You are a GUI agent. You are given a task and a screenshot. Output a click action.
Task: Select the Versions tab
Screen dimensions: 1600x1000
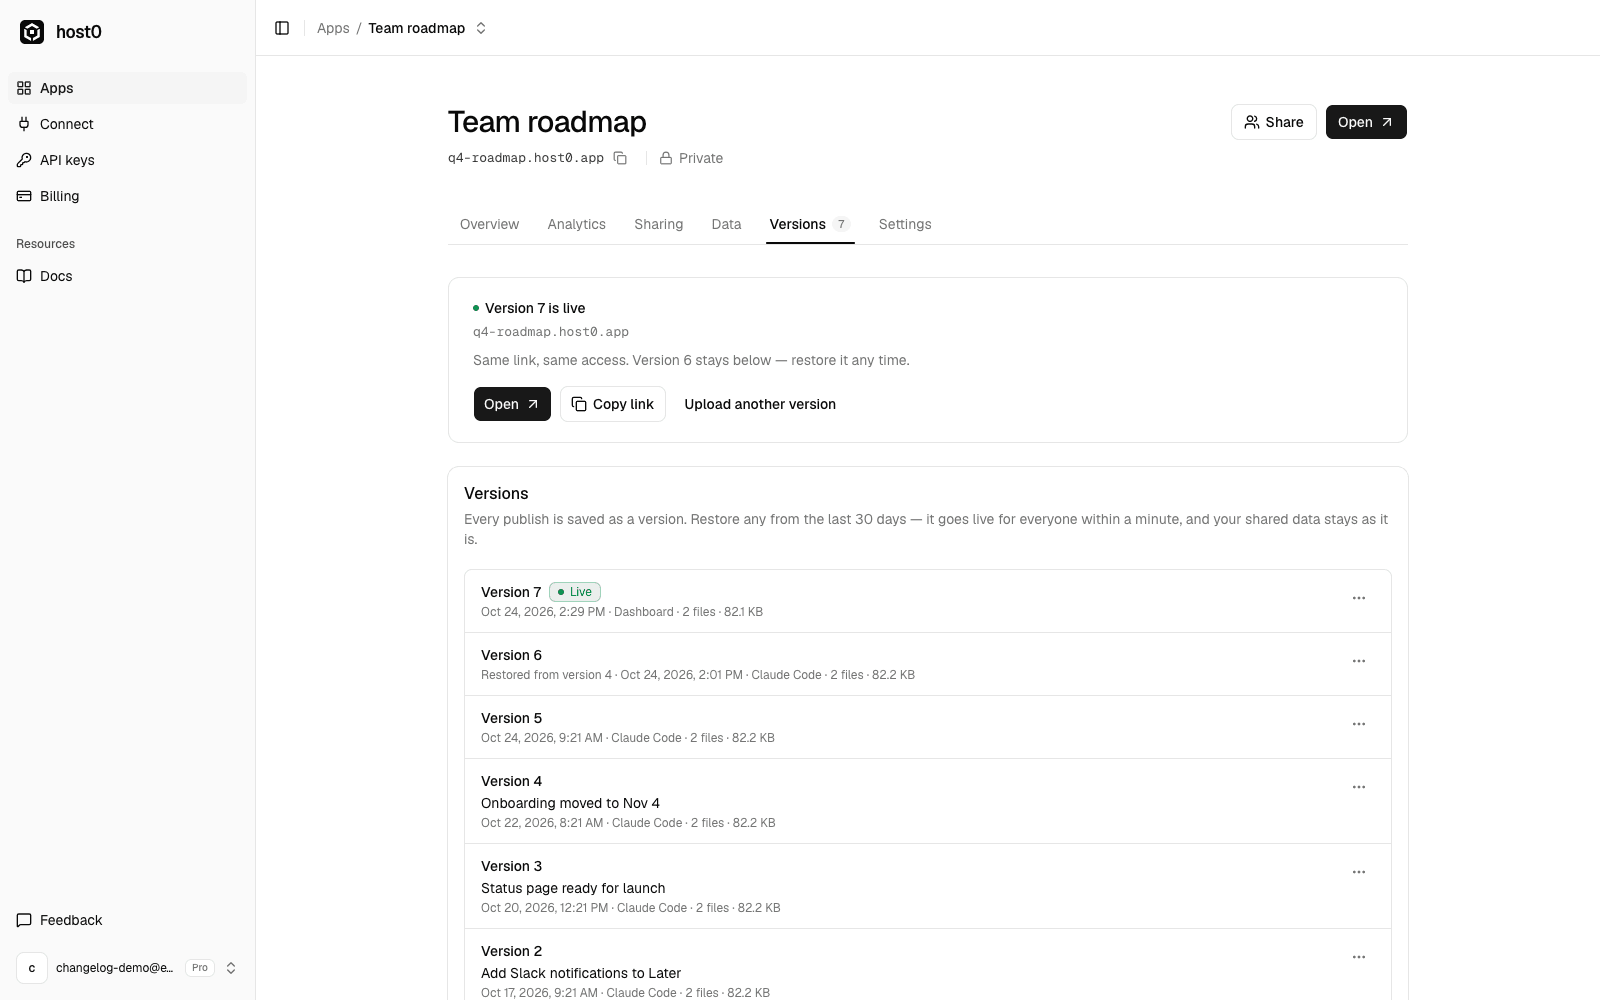810,224
